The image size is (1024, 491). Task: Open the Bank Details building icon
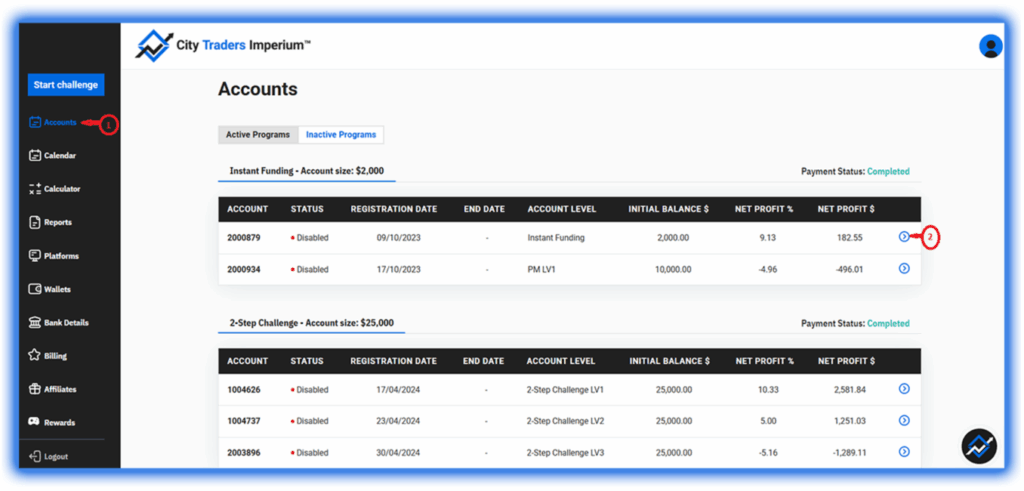[35, 322]
